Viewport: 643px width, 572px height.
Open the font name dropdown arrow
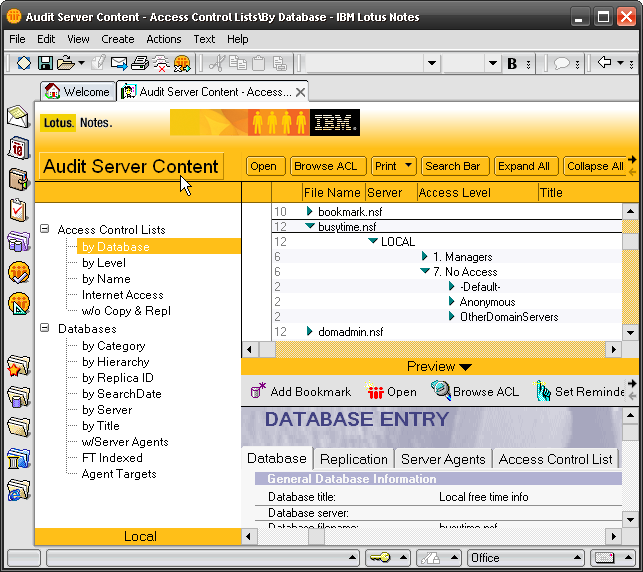tap(431, 64)
